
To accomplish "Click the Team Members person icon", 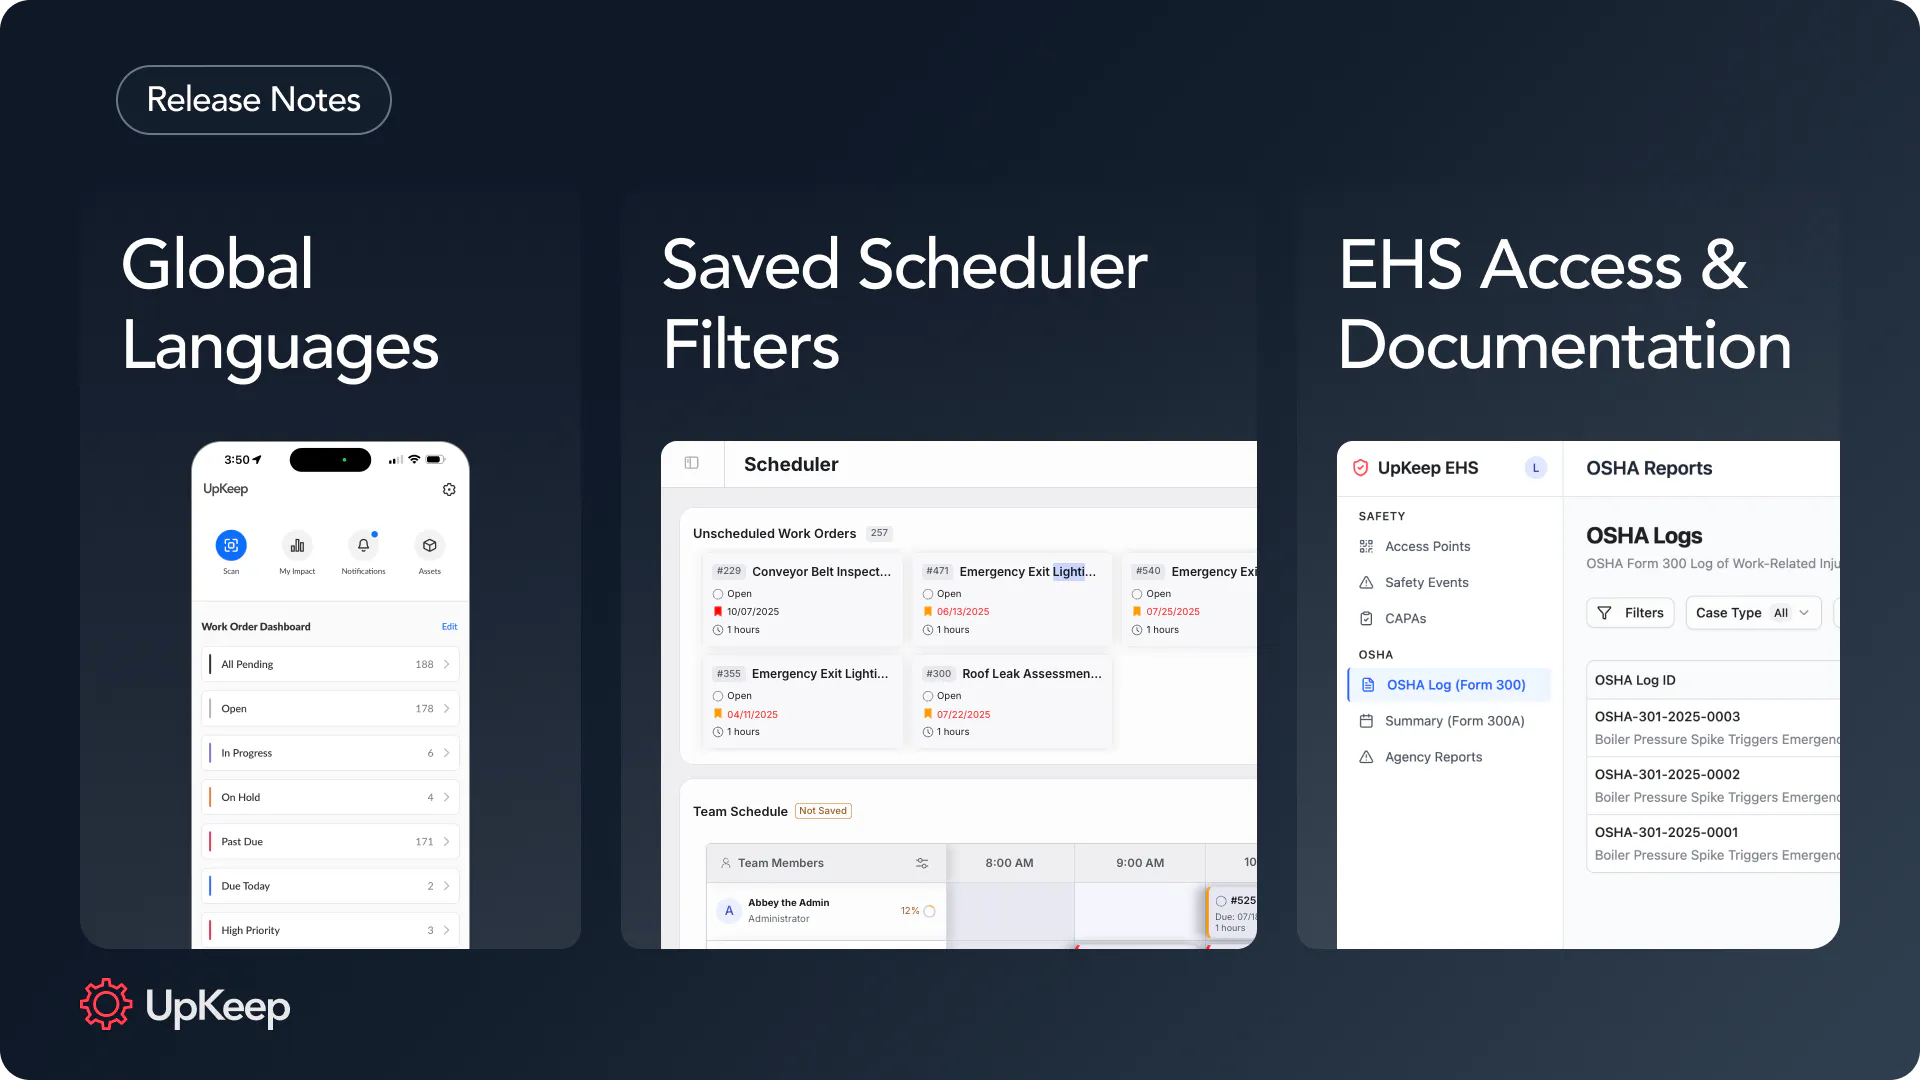I will coord(726,863).
